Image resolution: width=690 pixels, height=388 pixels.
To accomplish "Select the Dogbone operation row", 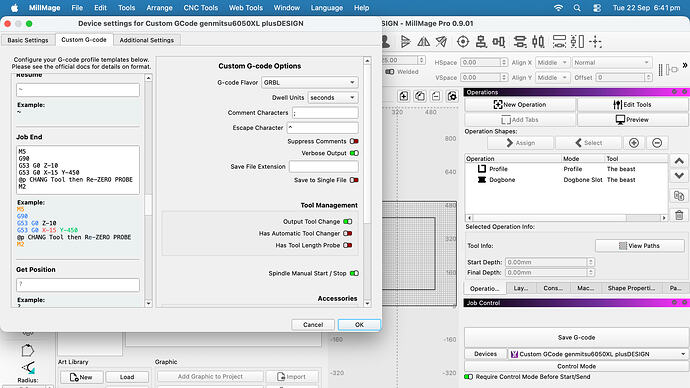I will (x=566, y=180).
